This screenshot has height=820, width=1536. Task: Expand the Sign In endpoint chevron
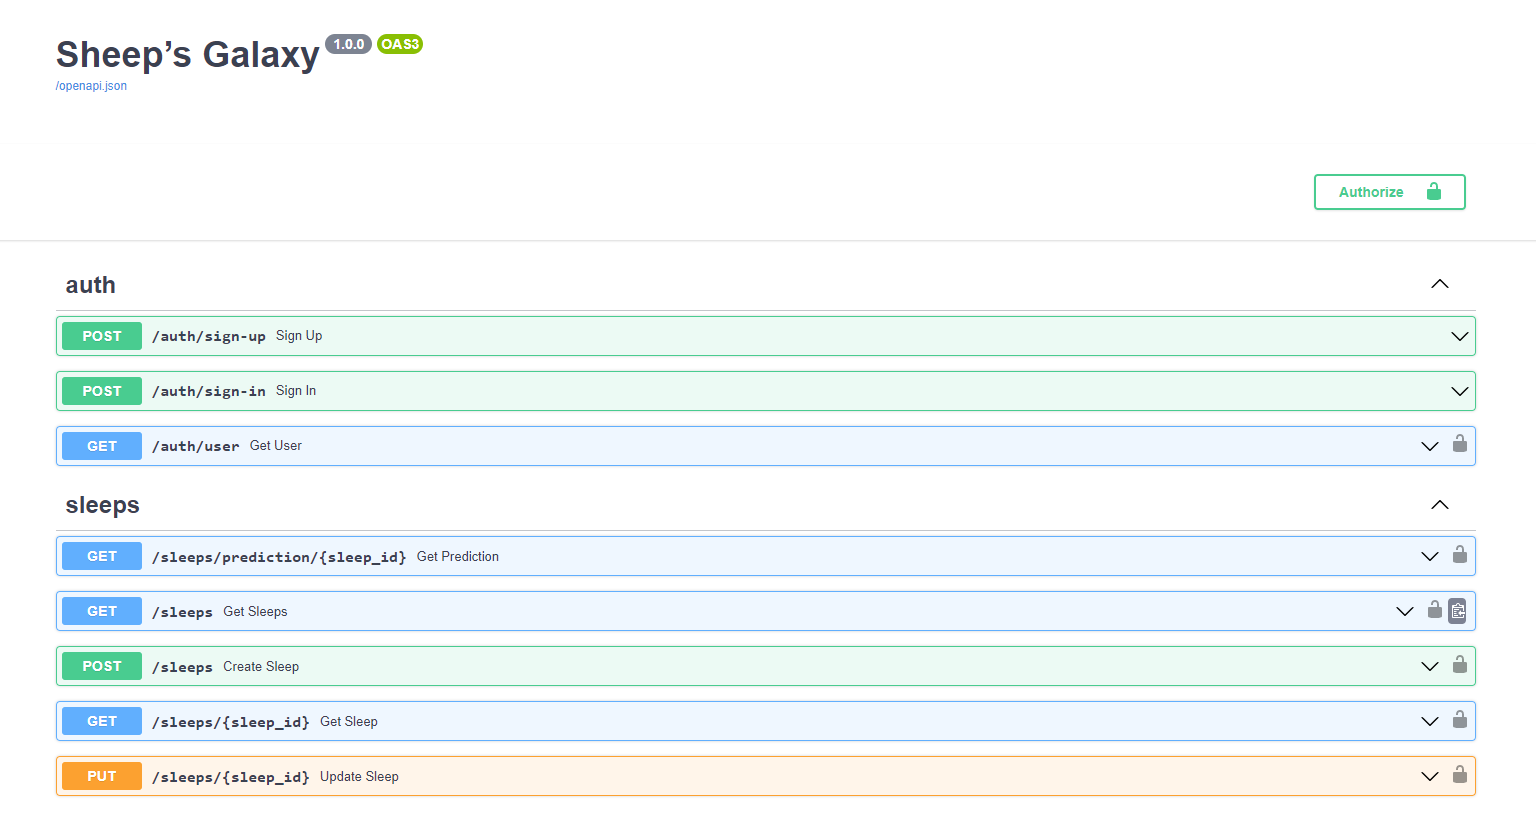coord(1459,391)
